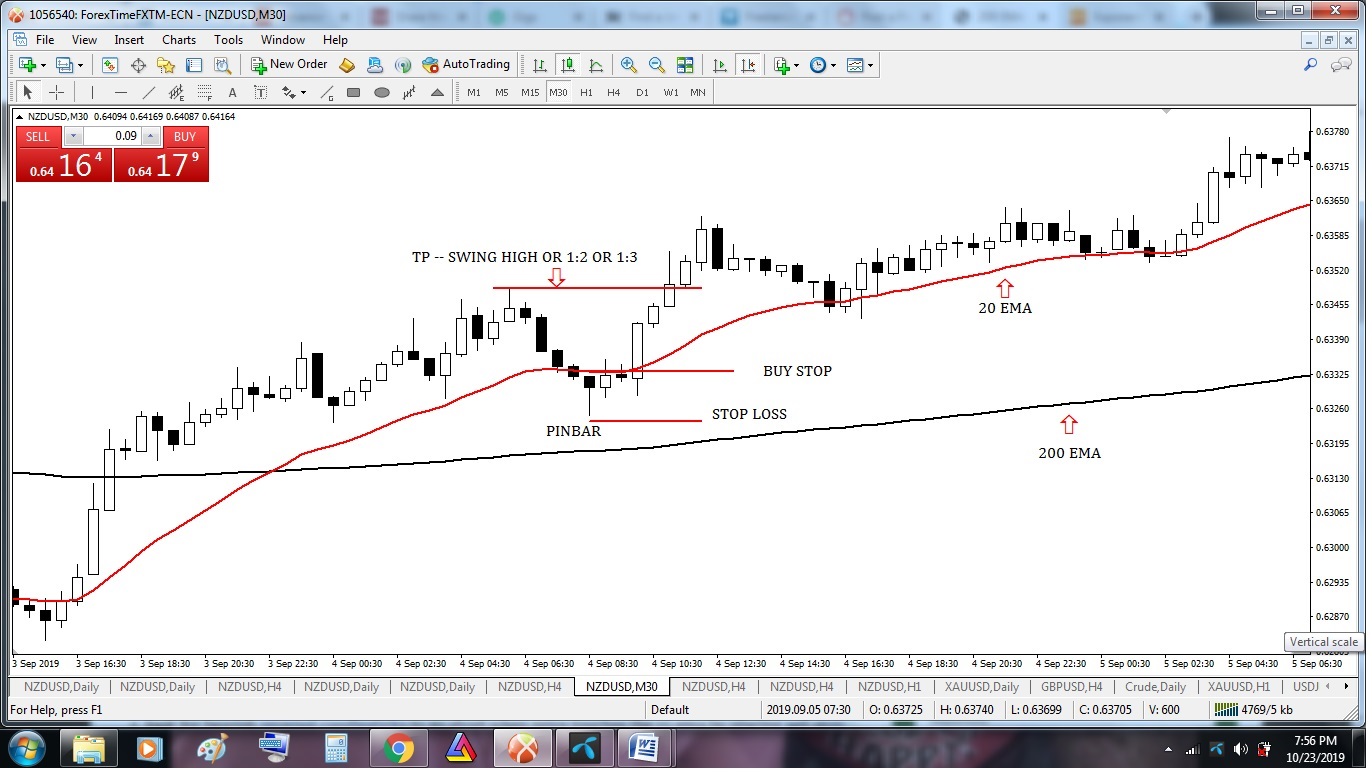Open the profiles dropdown arrow
The height and width of the screenshot is (776, 1372).
pos(80,65)
